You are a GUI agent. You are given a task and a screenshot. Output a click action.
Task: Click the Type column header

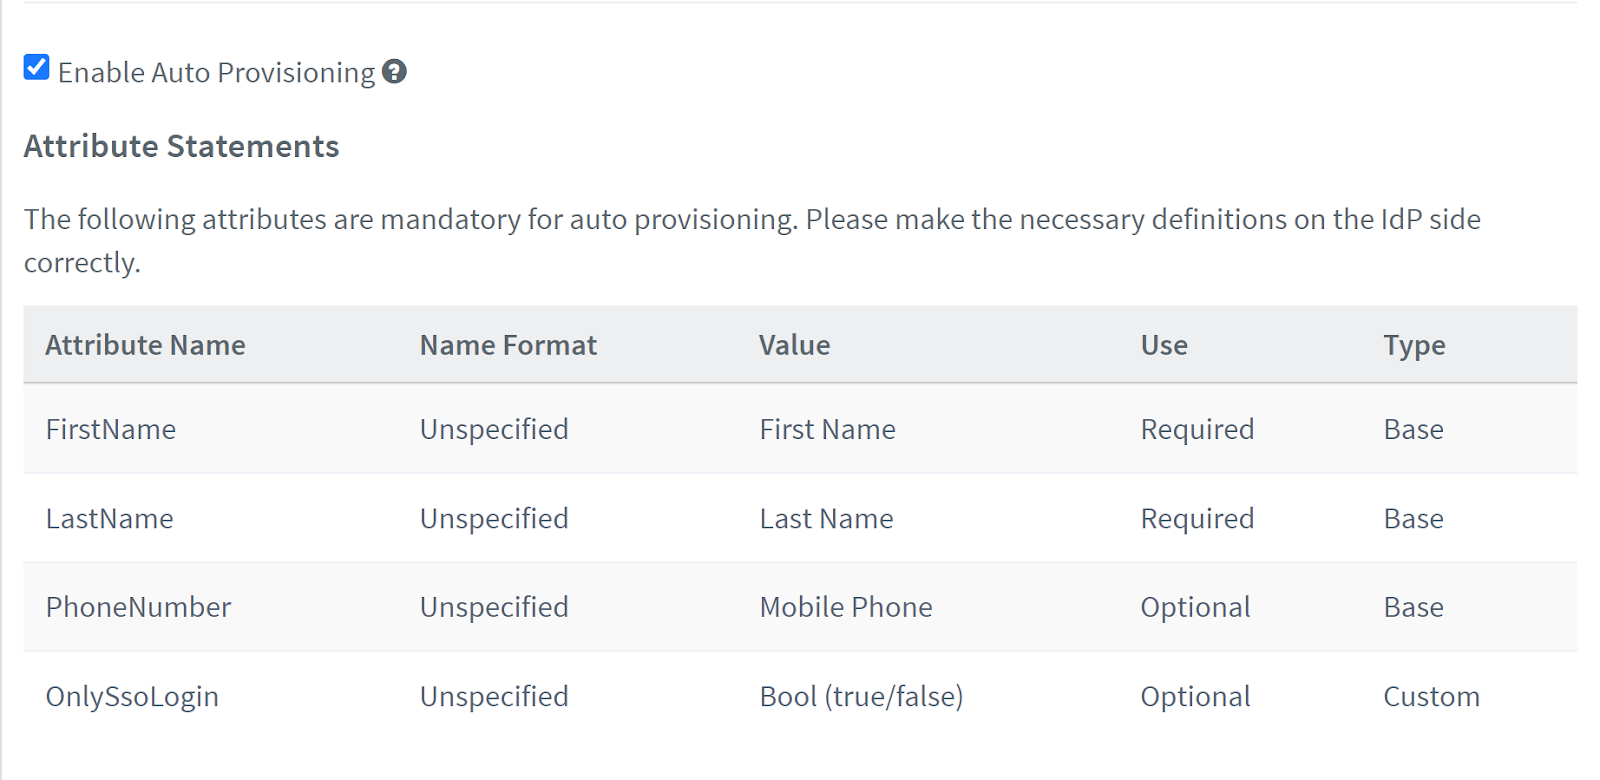1414,346
